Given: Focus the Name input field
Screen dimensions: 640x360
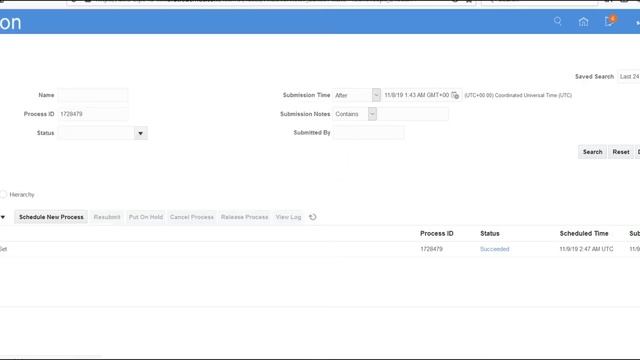Looking at the screenshot, I should 93,95.
